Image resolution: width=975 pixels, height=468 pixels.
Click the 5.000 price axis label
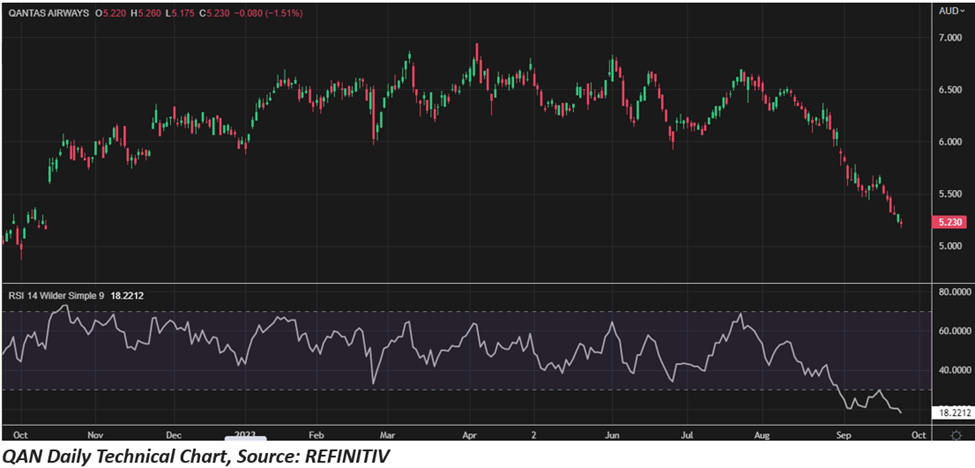pyautogui.click(x=950, y=245)
